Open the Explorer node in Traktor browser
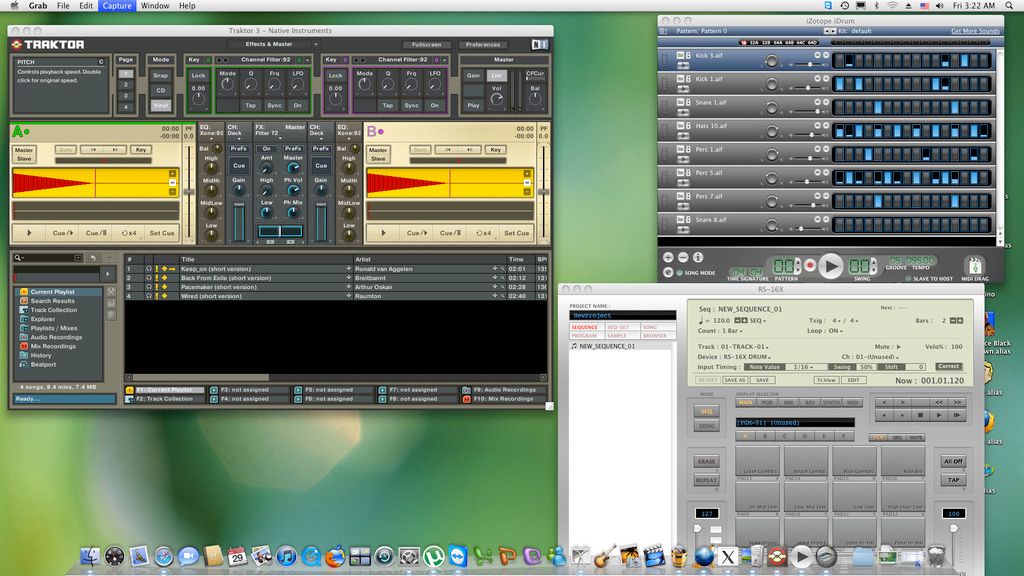1024x576 pixels. (x=42, y=319)
